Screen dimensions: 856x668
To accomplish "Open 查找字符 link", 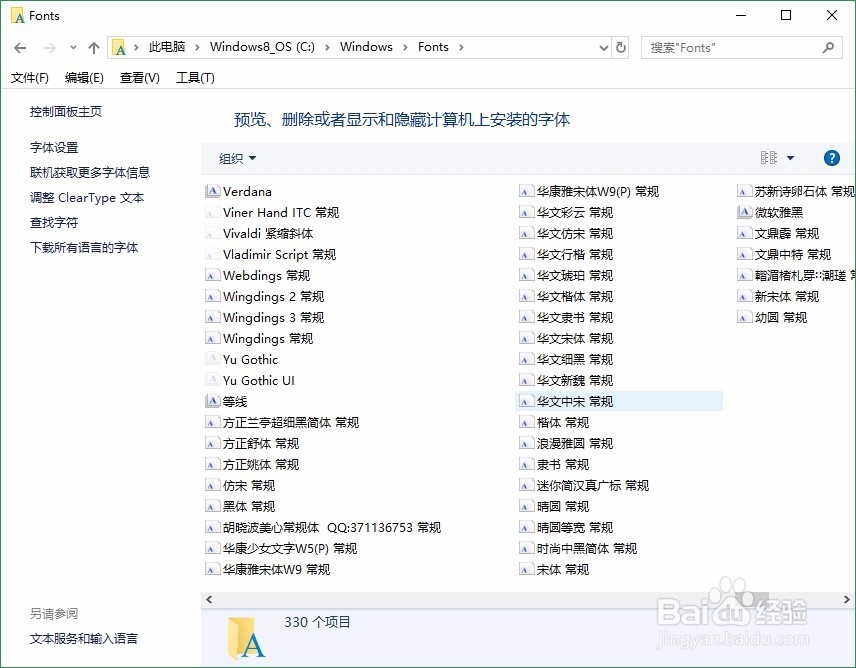I will (54, 223).
